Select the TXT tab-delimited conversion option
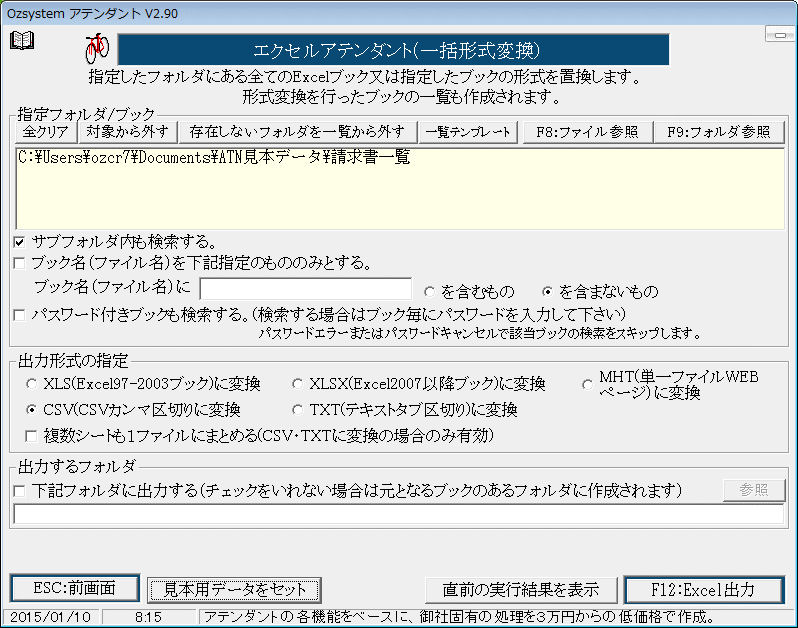The height and width of the screenshot is (628, 798). 298,410
